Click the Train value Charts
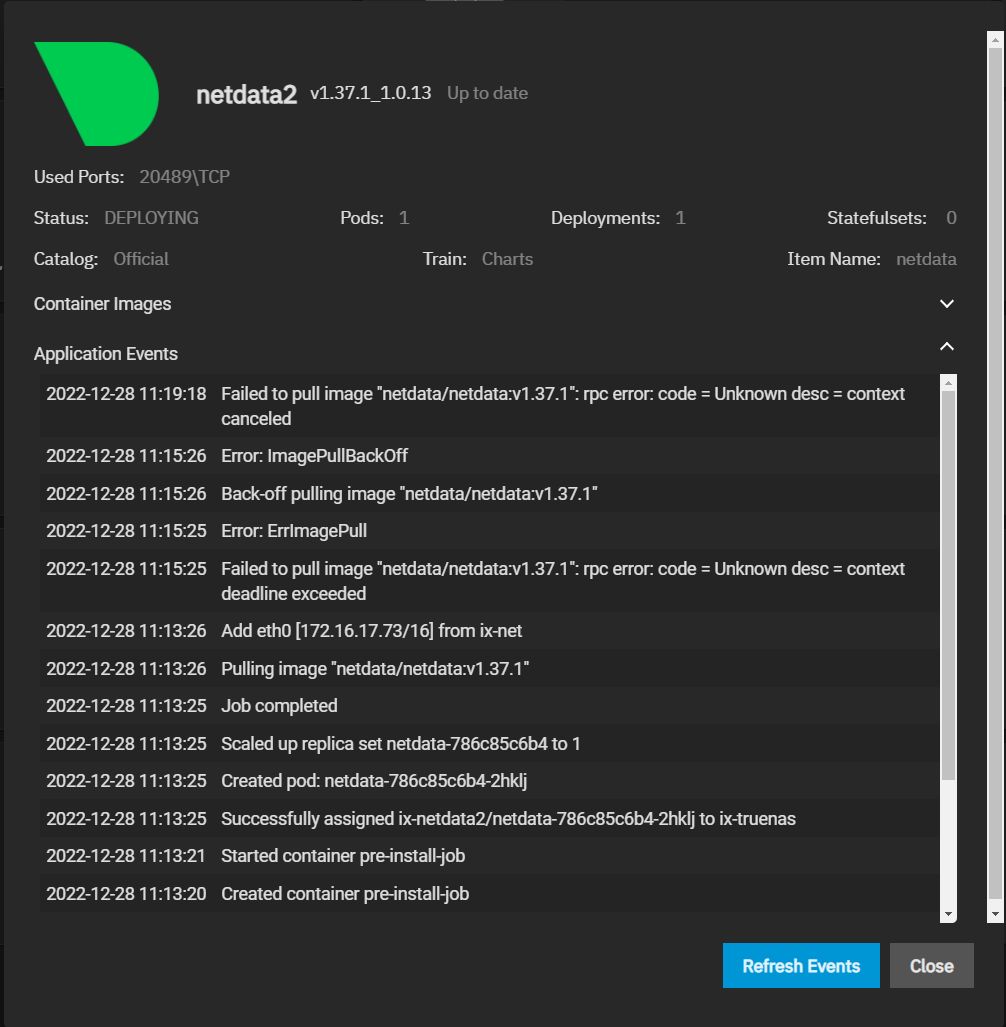Image resolution: width=1006 pixels, height=1027 pixels. pyautogui.click(x=507, y=259)
